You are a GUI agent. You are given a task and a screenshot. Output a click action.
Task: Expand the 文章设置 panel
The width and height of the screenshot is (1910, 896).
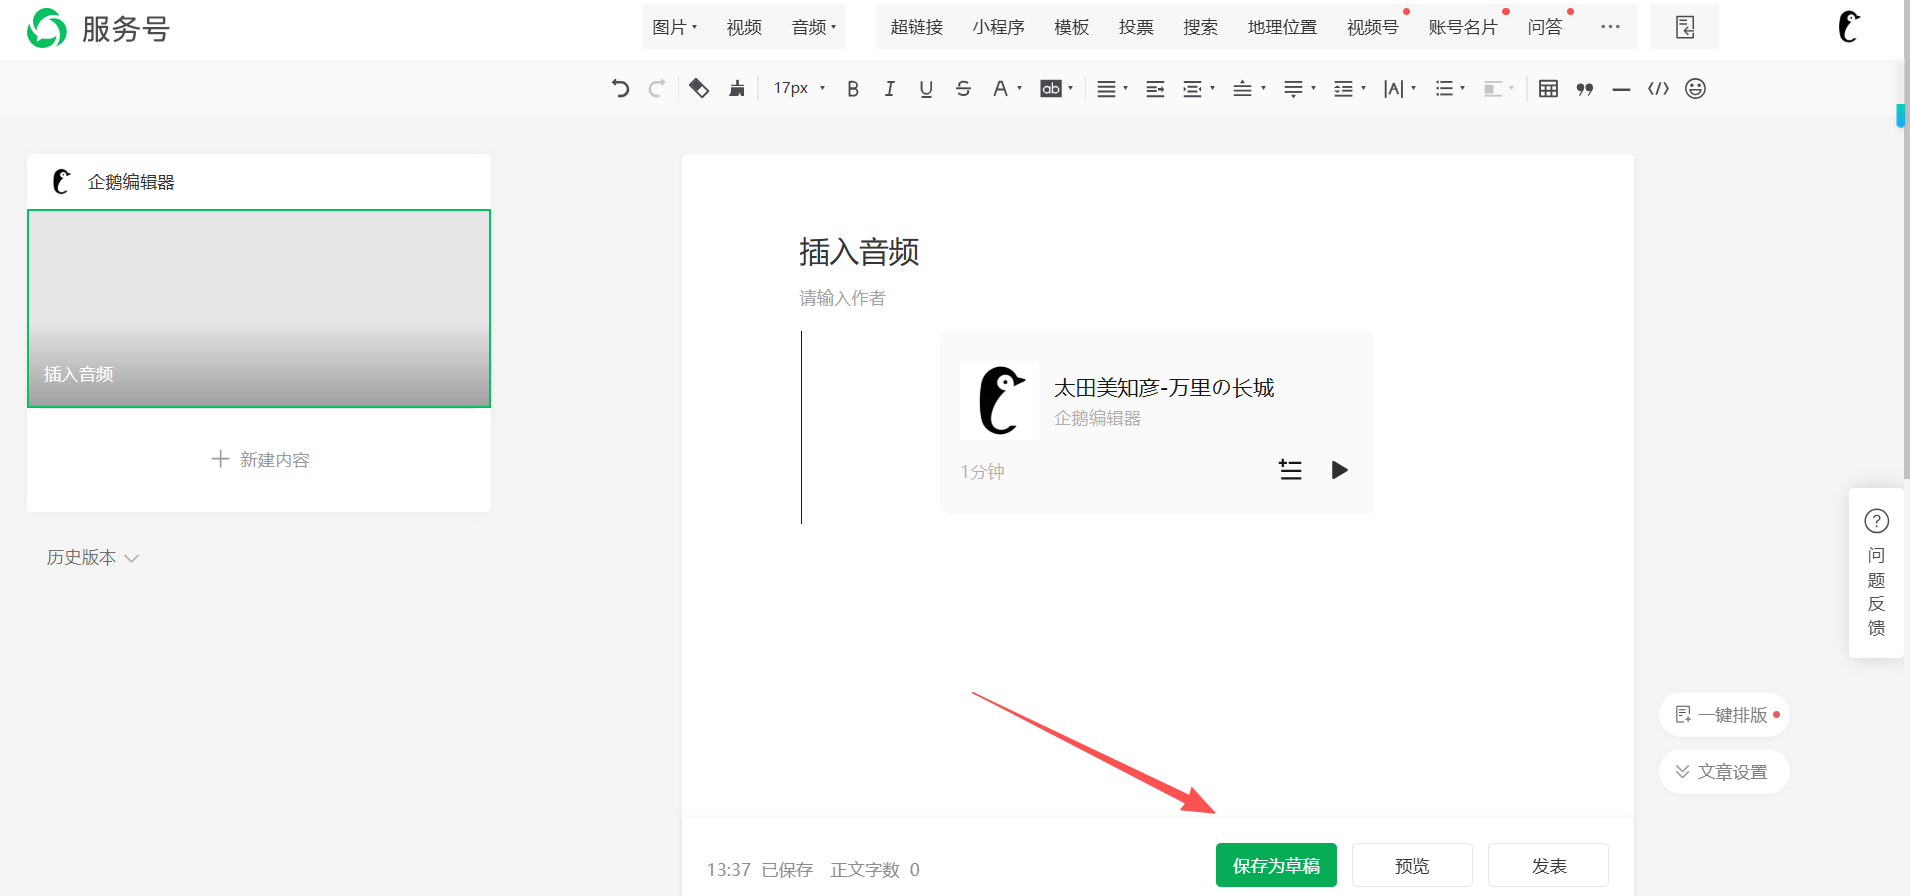1723,772
